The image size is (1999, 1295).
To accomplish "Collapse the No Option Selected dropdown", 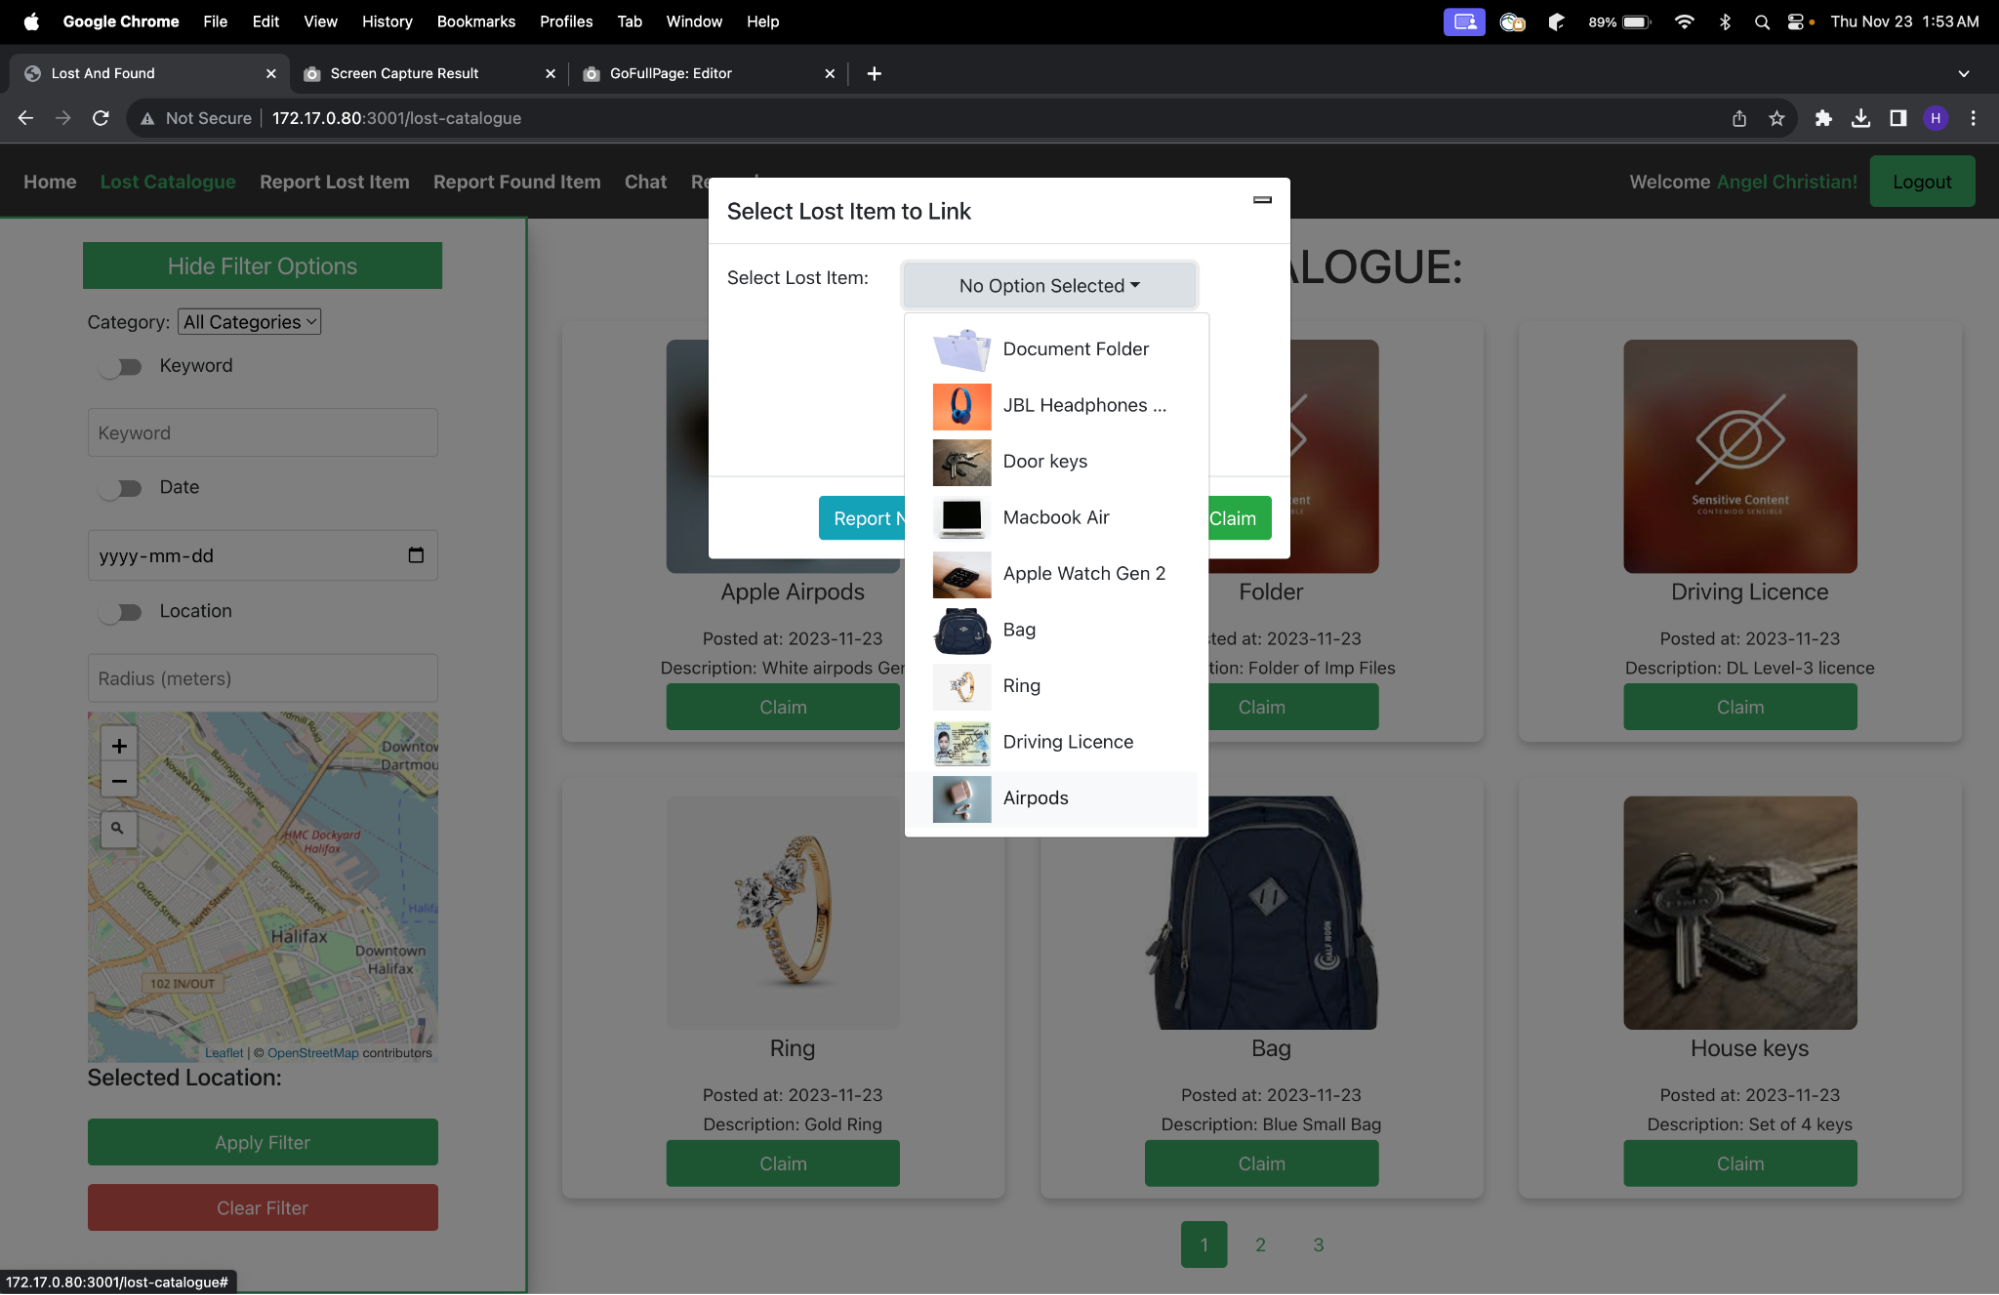I will 1049,286.
